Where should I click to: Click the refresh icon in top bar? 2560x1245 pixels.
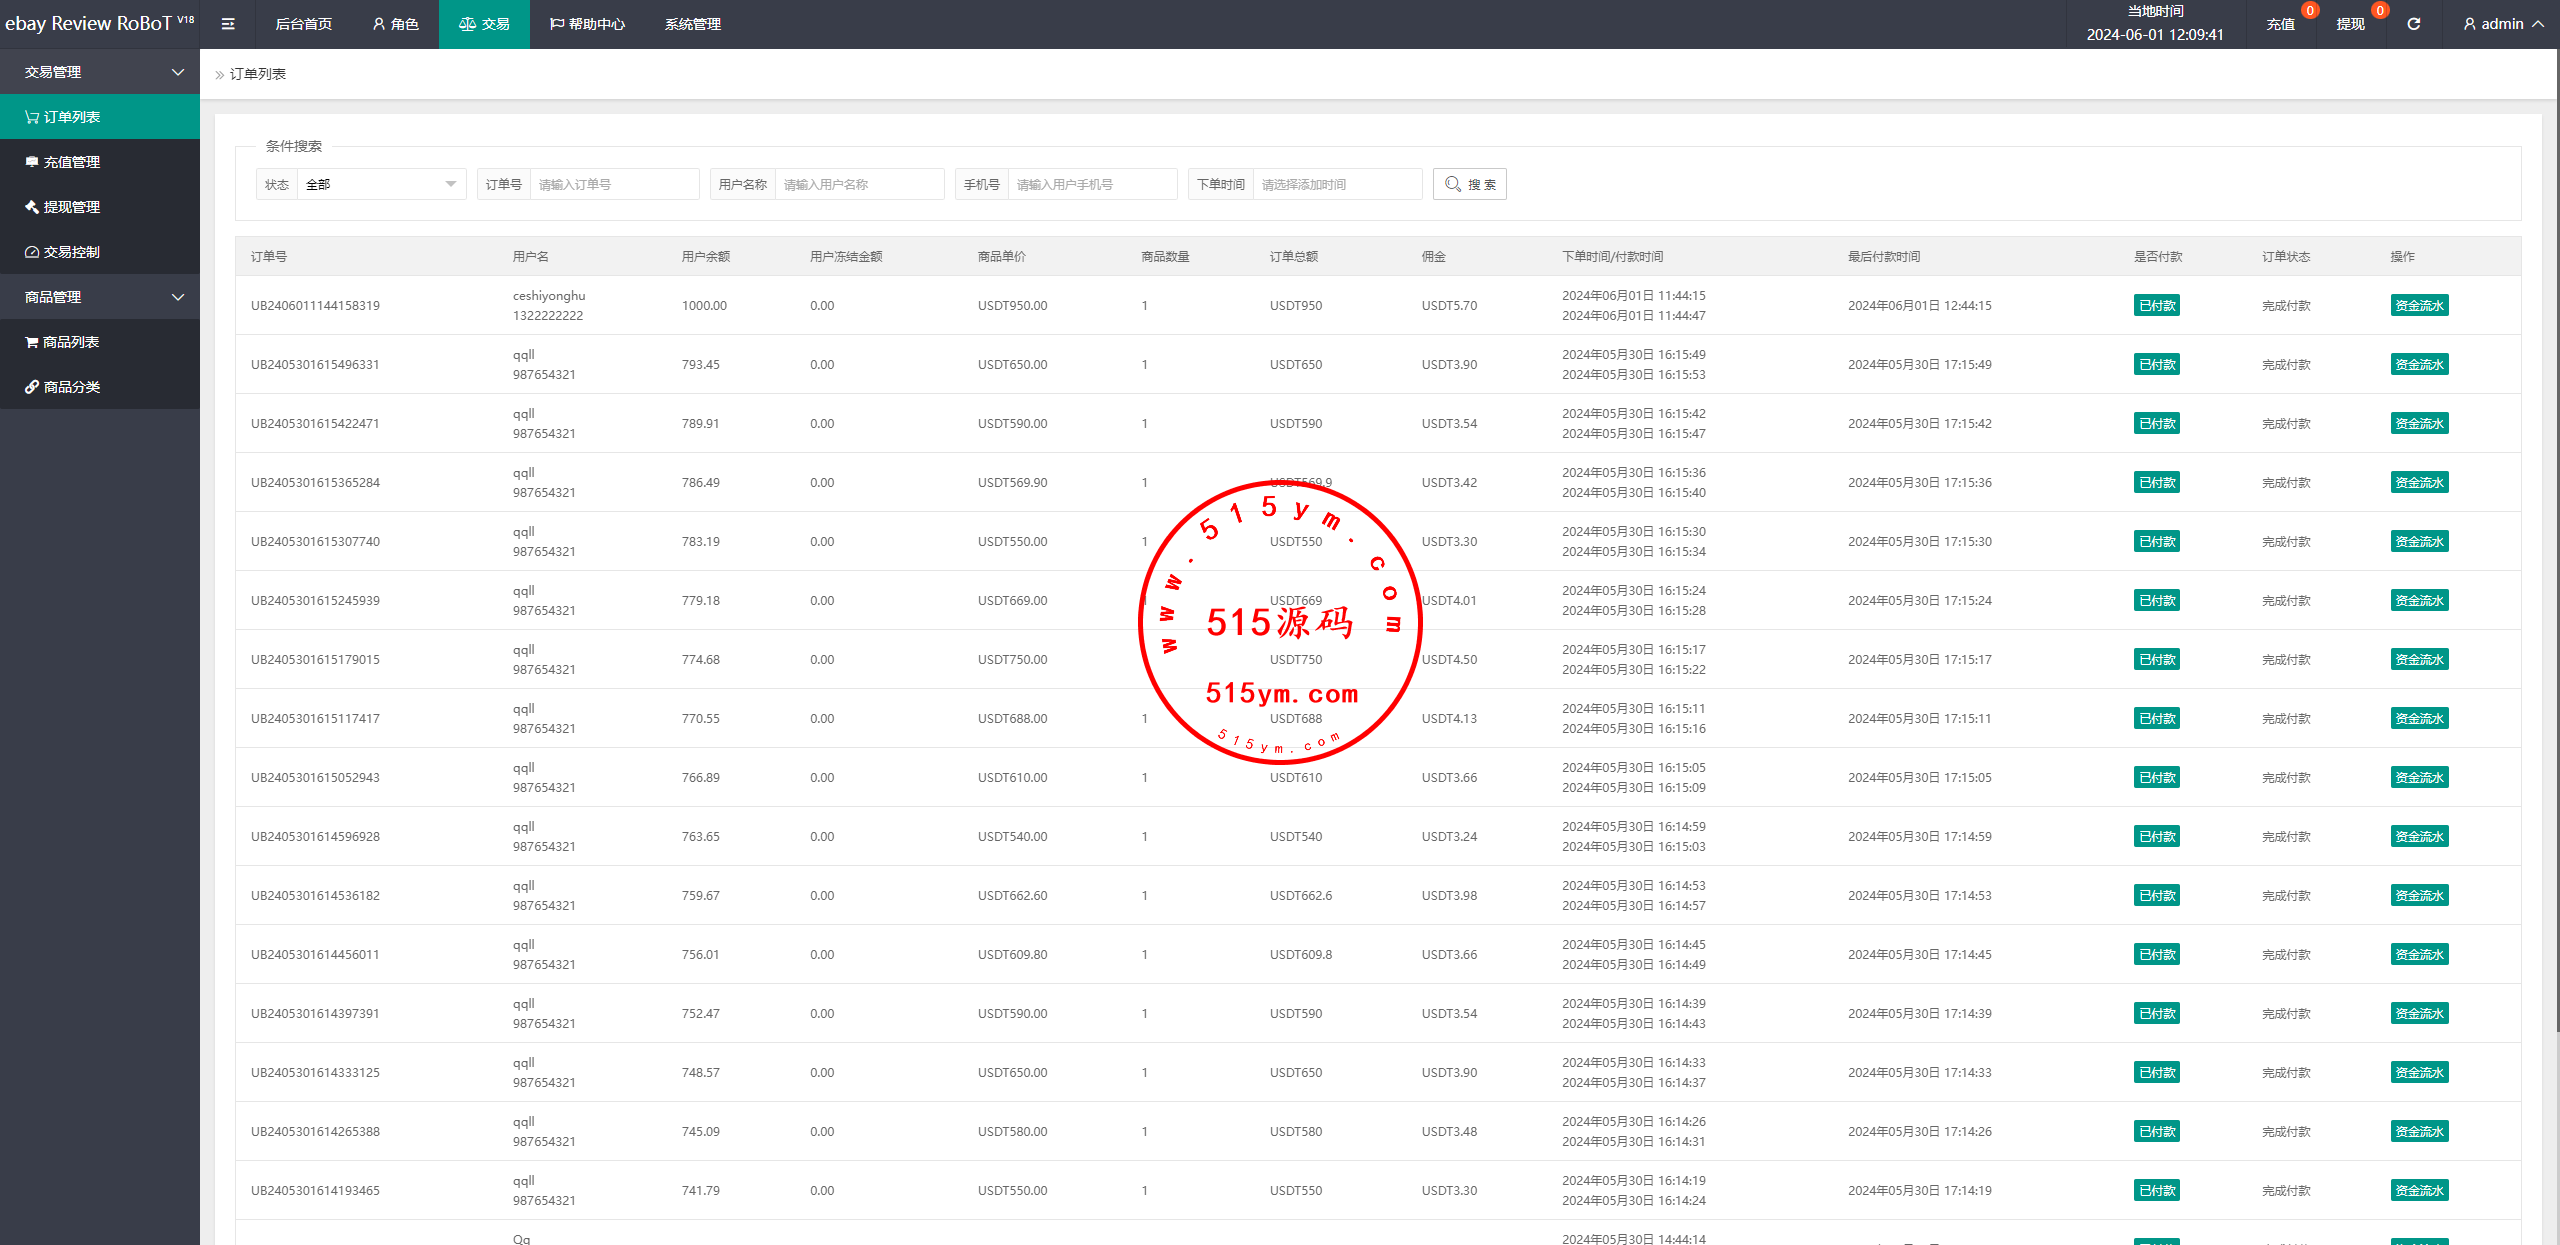(x=2413, y=24)
